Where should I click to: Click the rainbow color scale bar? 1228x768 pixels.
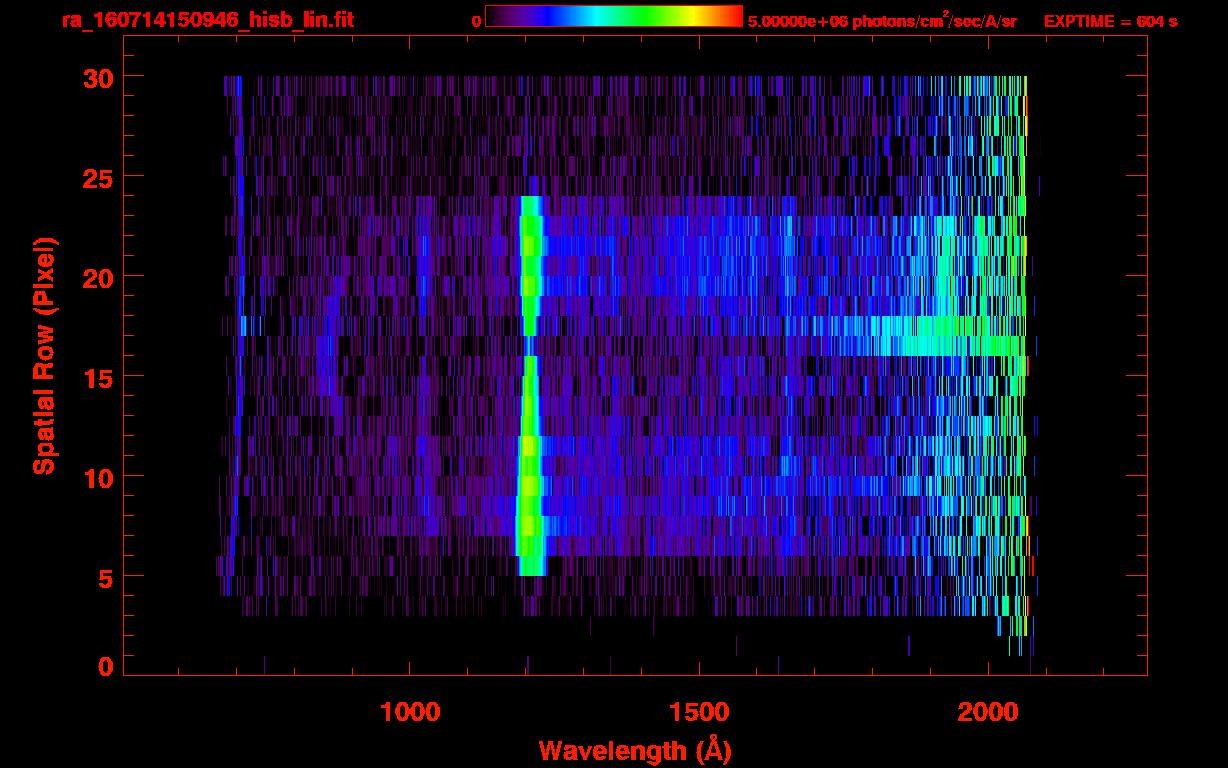pyautogui.click(x=613, y=17)
